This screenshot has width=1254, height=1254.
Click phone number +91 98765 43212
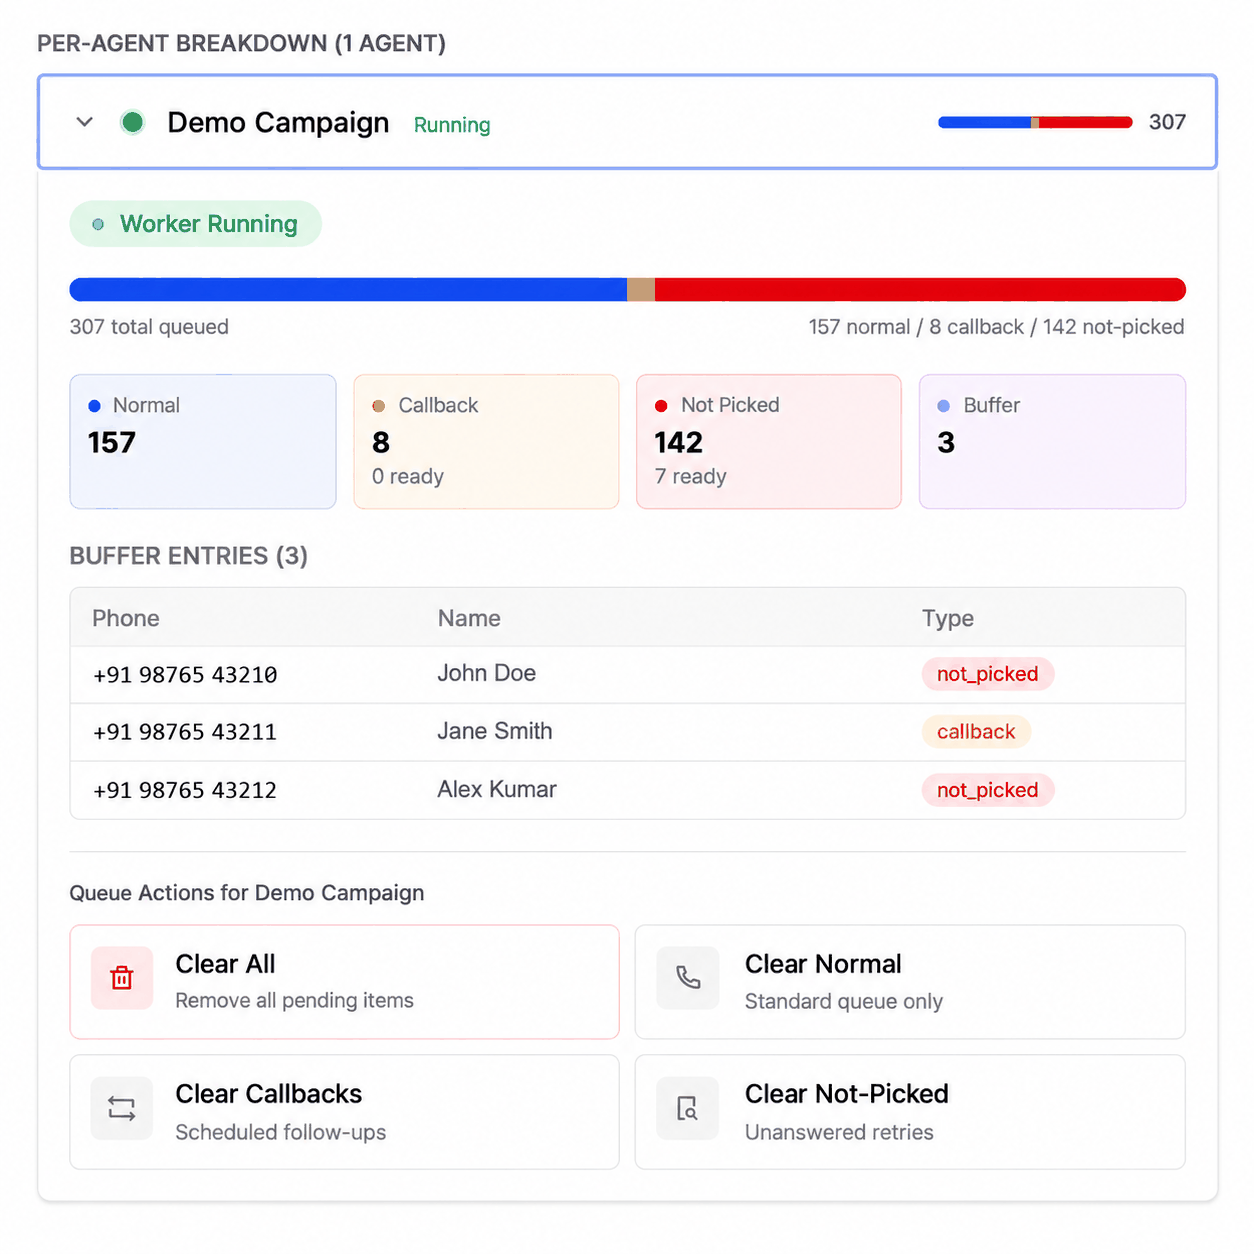185,790
